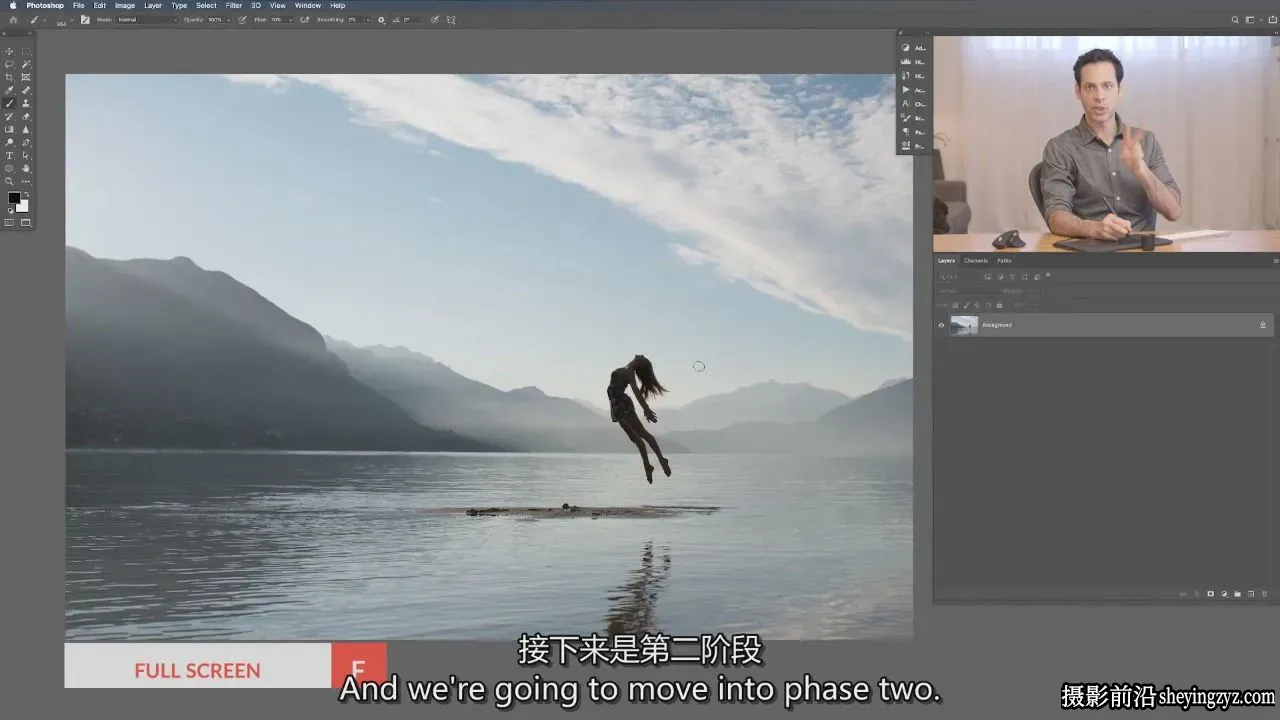The height and width of the screenshot is (720, 1280).
Task: Switch to the Channels tab
Action: pos(976,261)
